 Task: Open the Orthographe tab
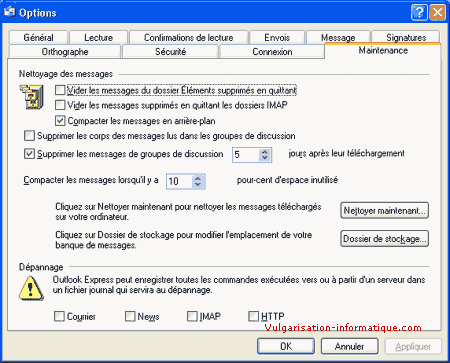[65, 52]
